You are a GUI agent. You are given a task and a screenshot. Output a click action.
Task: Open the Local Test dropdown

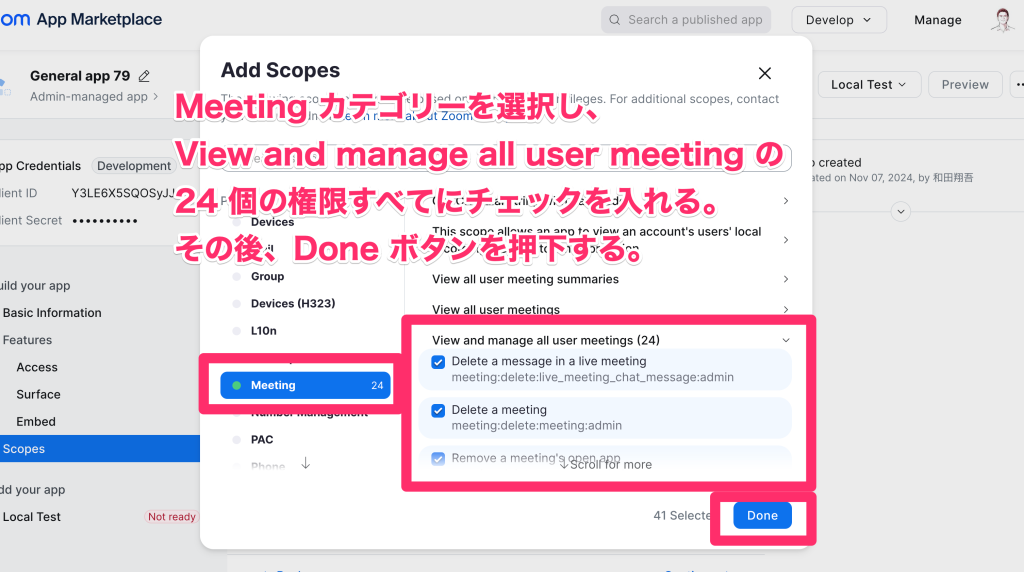(x=868, y=85)
